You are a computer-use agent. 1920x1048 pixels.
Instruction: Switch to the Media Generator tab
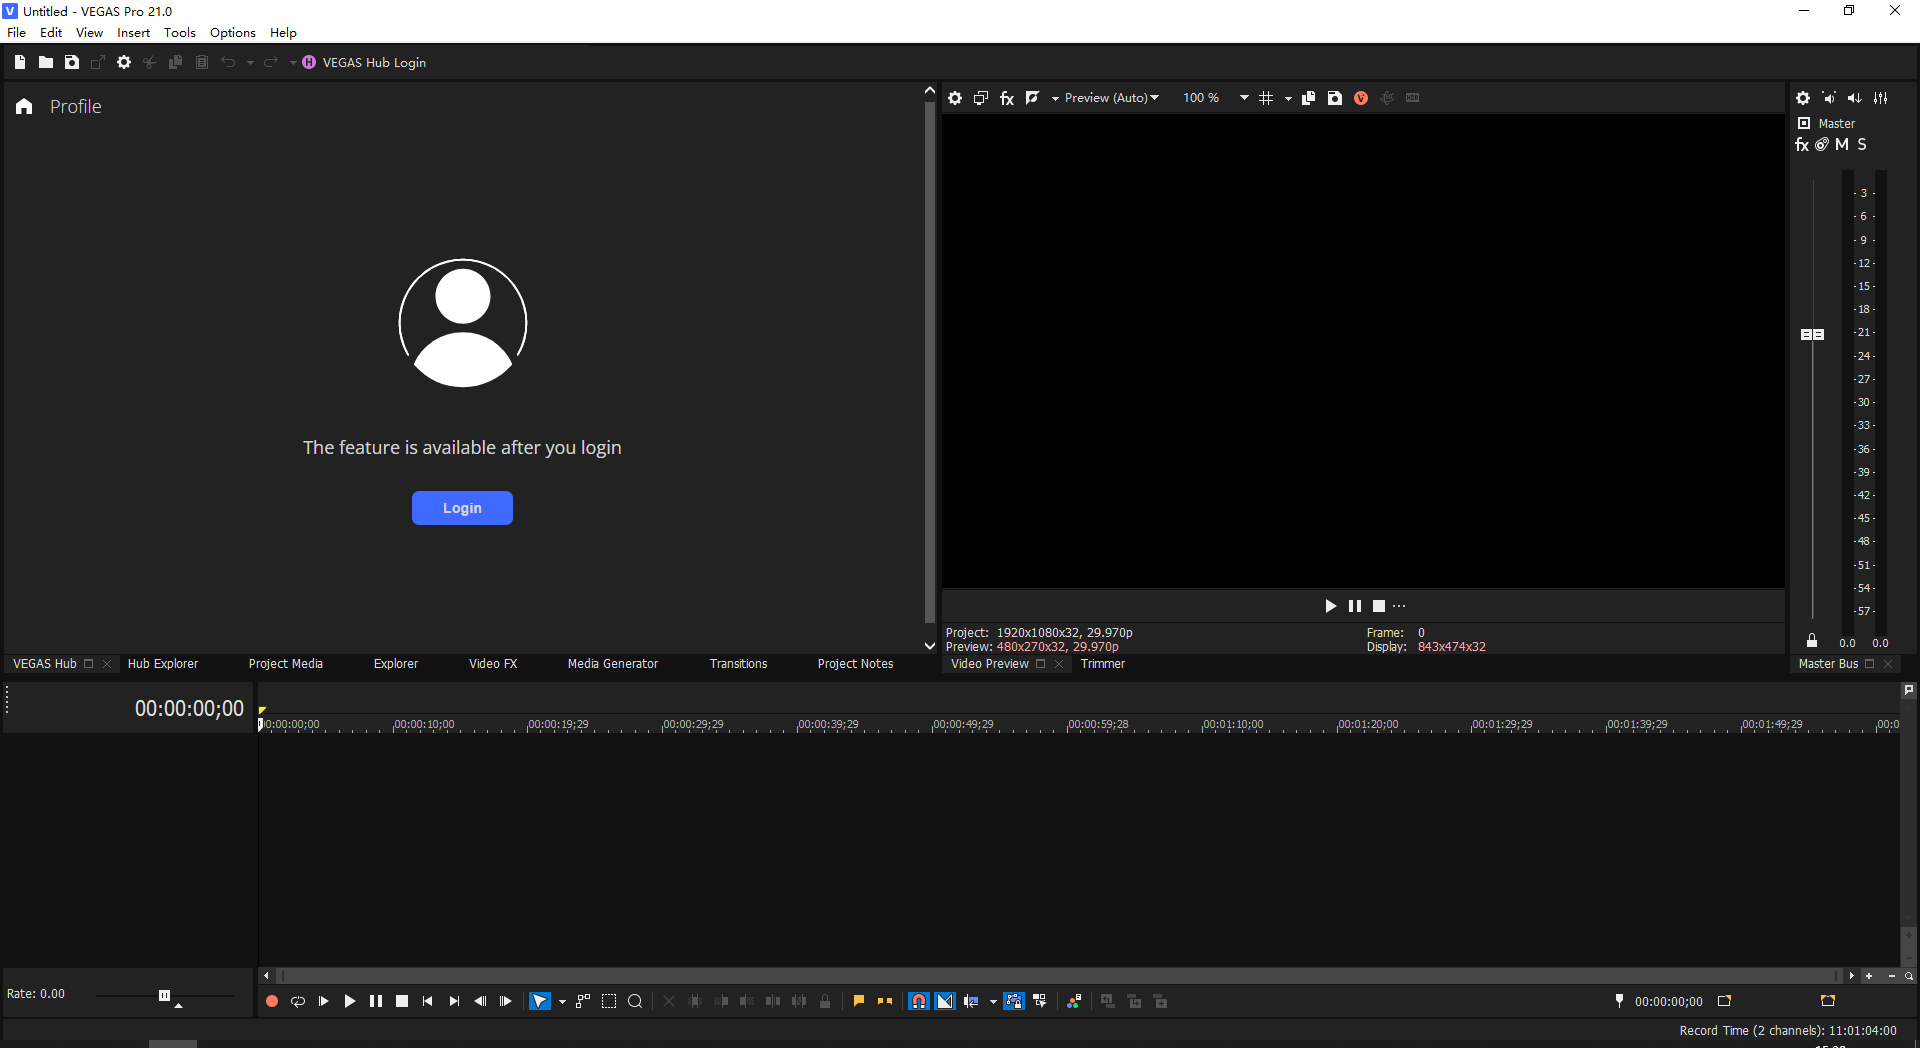pyautogui.click(x=613, y=664)
